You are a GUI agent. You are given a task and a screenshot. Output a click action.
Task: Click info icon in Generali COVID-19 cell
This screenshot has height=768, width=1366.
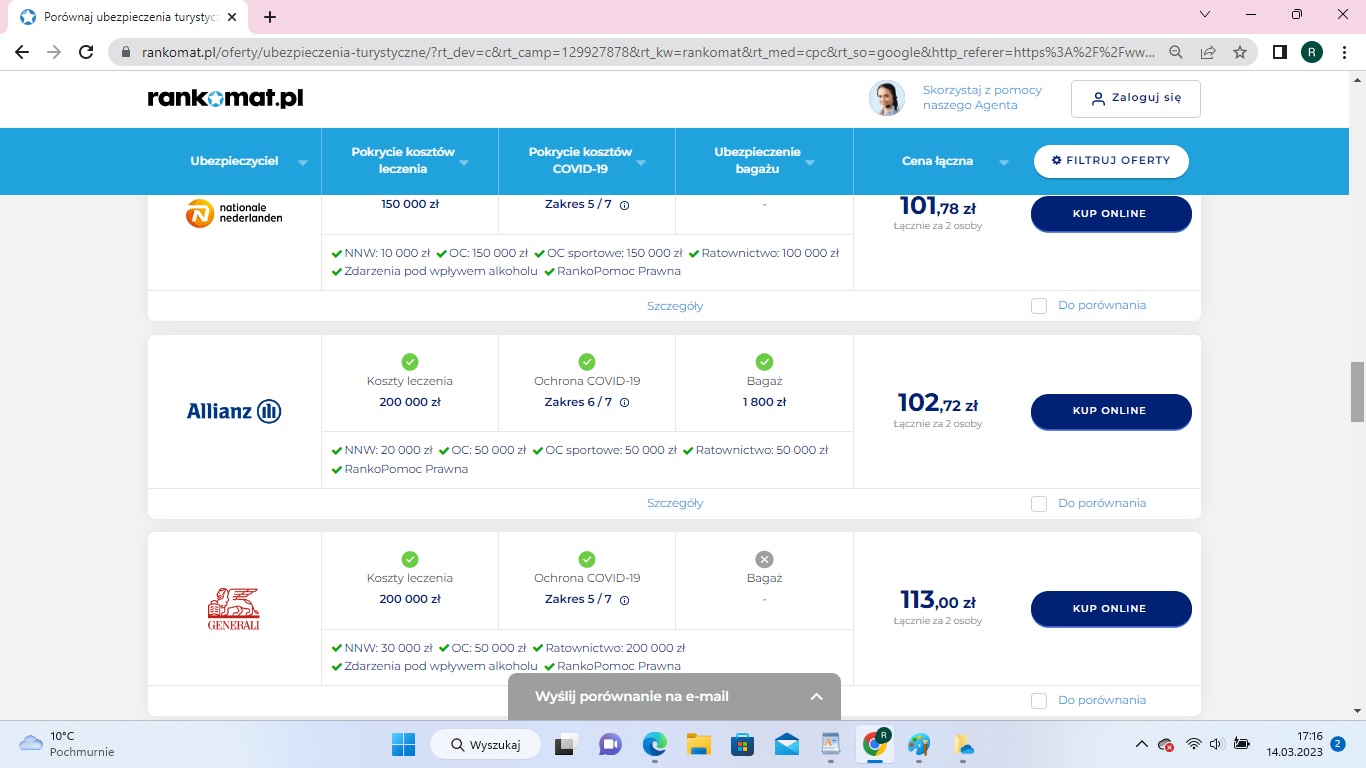pos(624,600)
